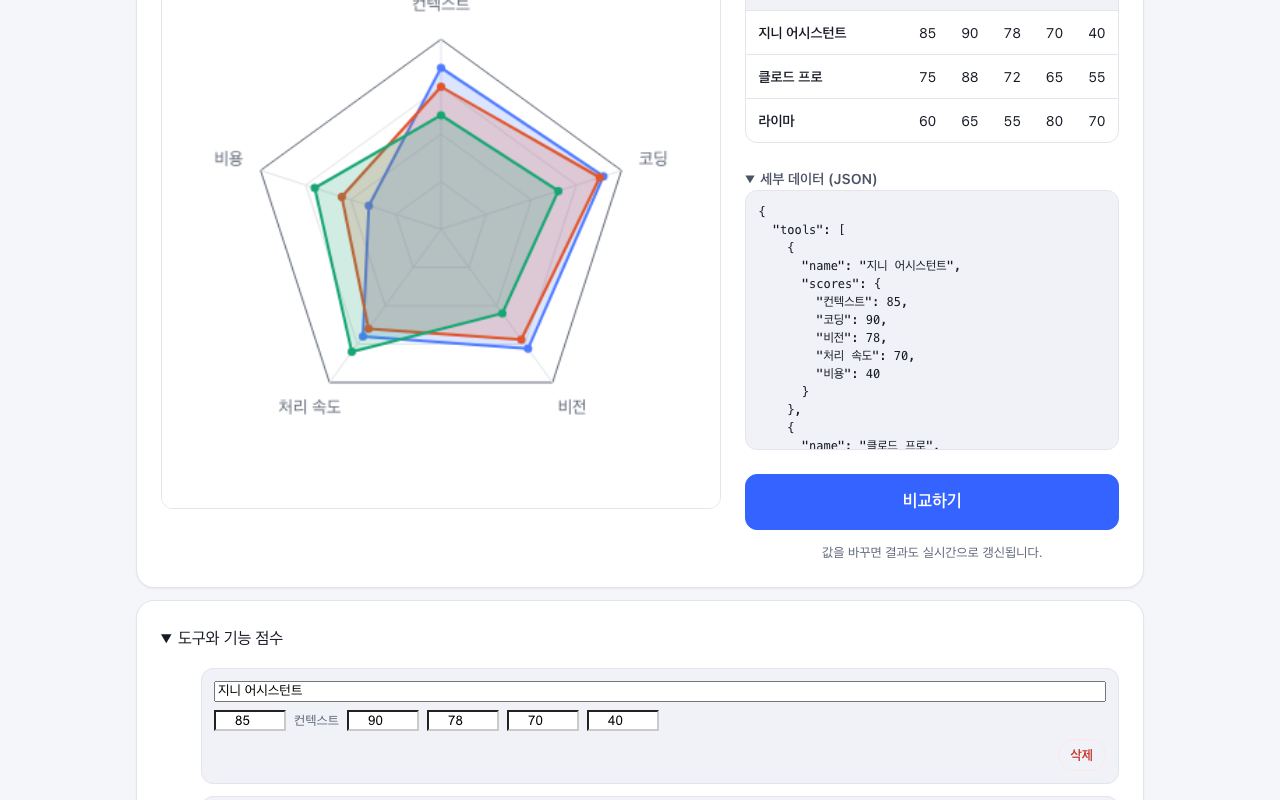Select the 클로드 프로 table row name
The height and width of the screenshot is (800, 1280).
coord(790,77)
